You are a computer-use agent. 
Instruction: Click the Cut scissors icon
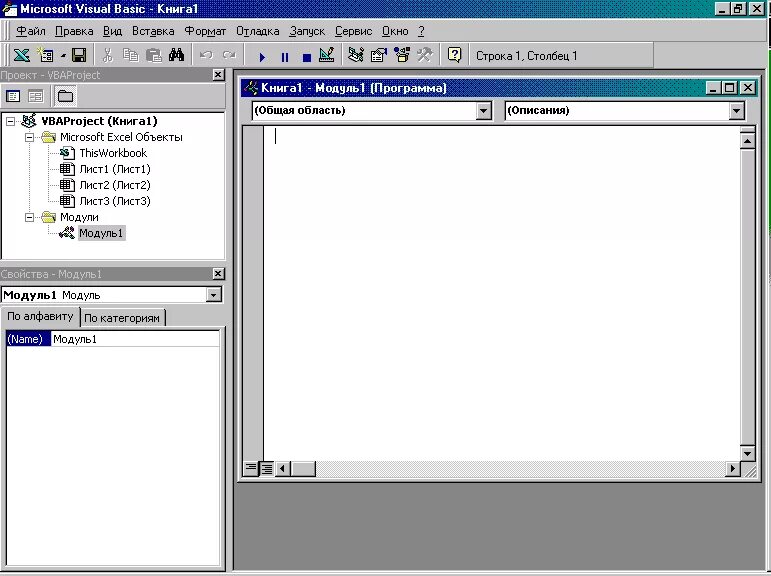click(108, 55)
